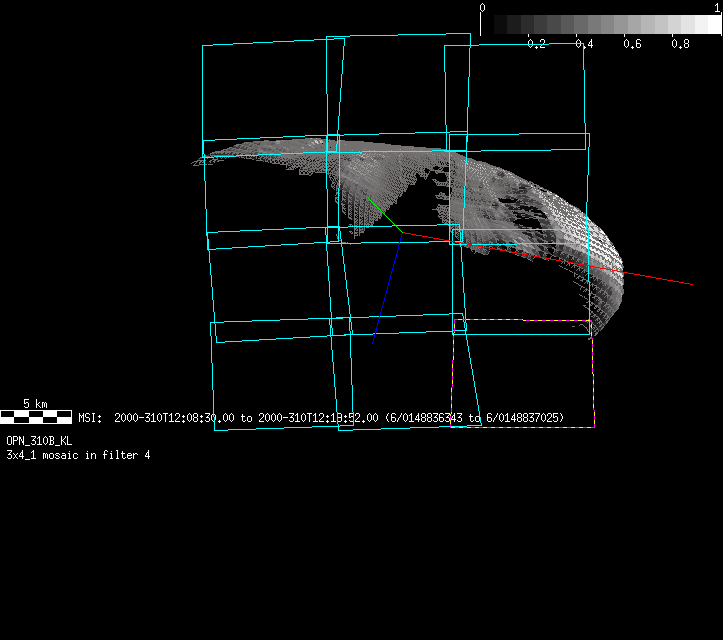
Task: Click the 5 km scale label
Action: point(34,404)
